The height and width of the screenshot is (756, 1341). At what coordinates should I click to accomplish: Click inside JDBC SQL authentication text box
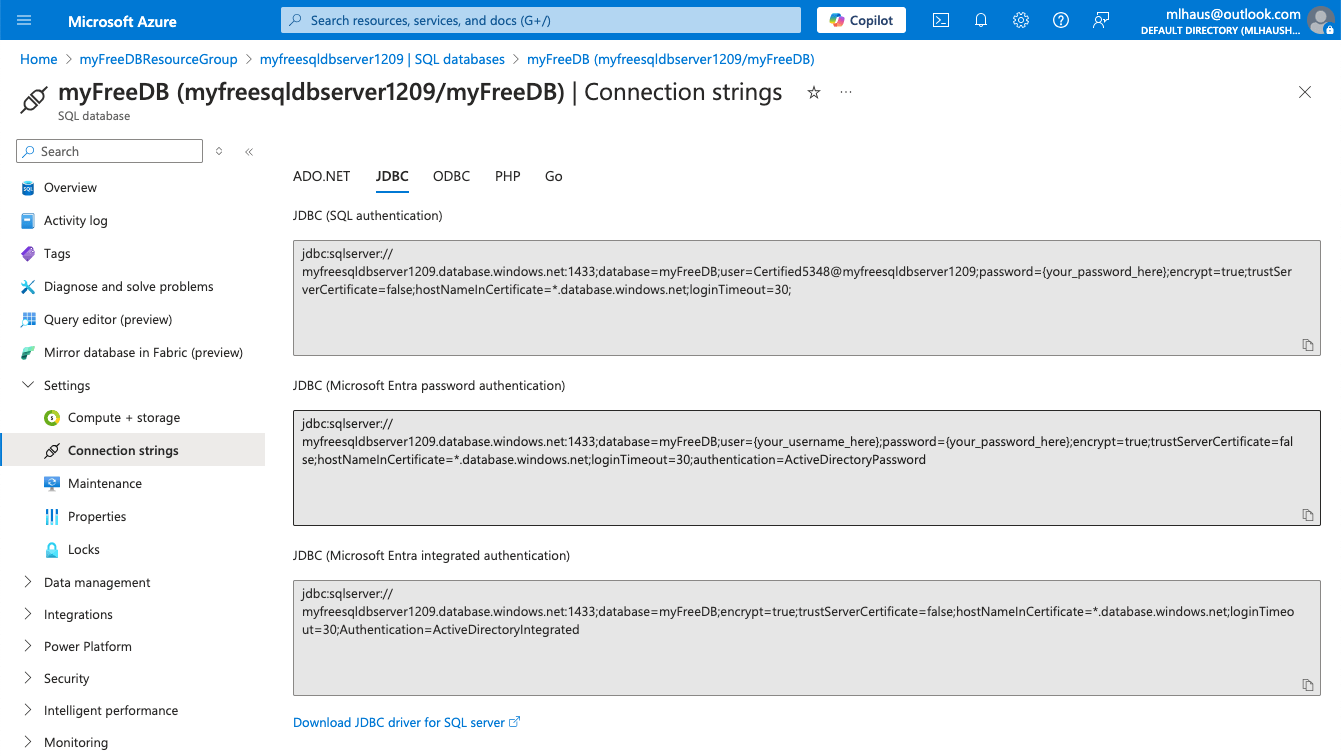tap(806, 297)
